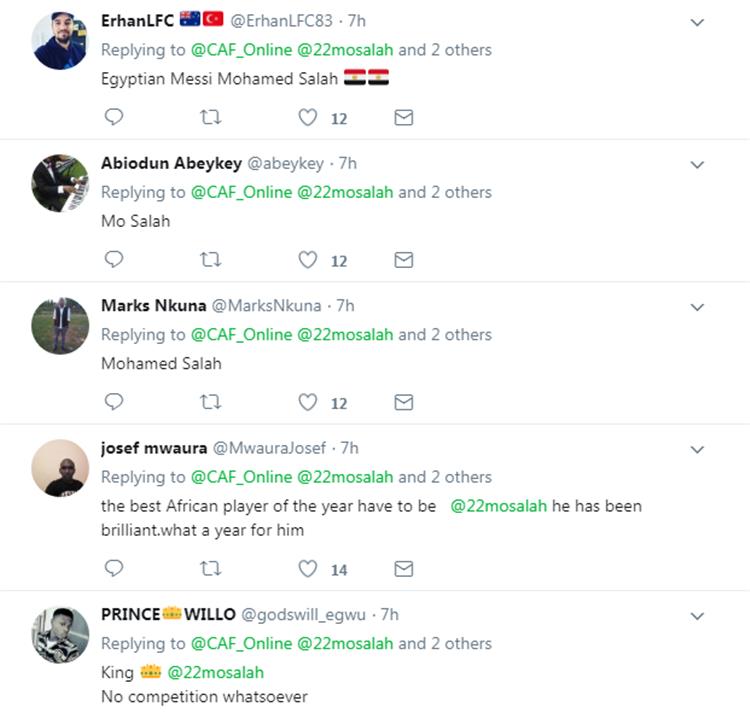
Task: Retweet ErhanLFC's Egyptian Messi tweet
Action: coord(210,118)
